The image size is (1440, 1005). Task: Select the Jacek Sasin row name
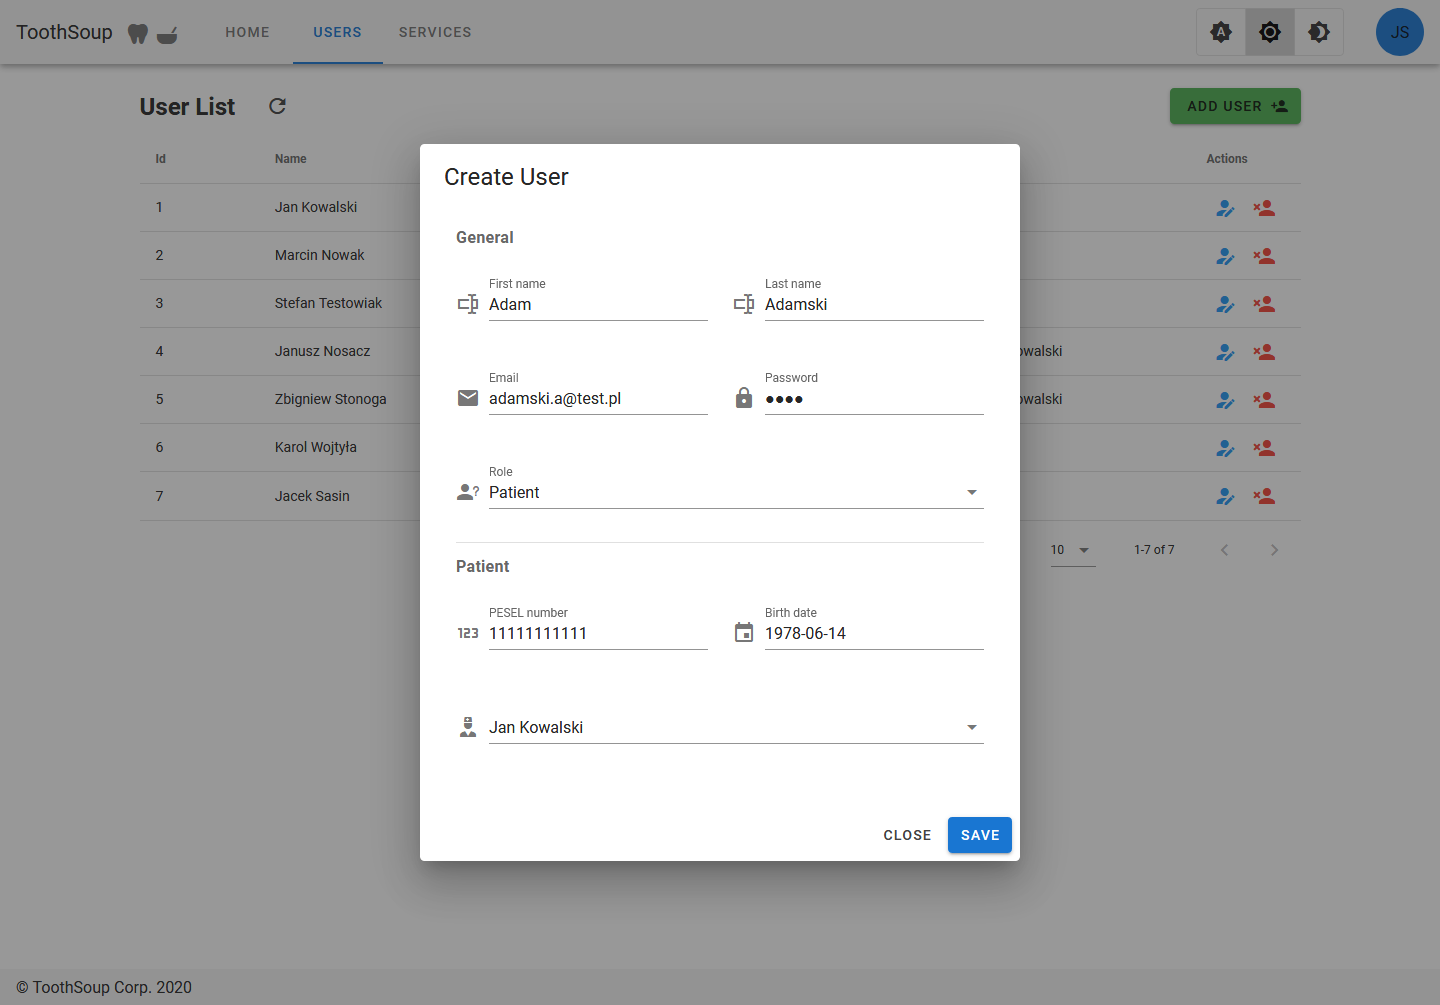pyautogui.click(x=312, y=496)
